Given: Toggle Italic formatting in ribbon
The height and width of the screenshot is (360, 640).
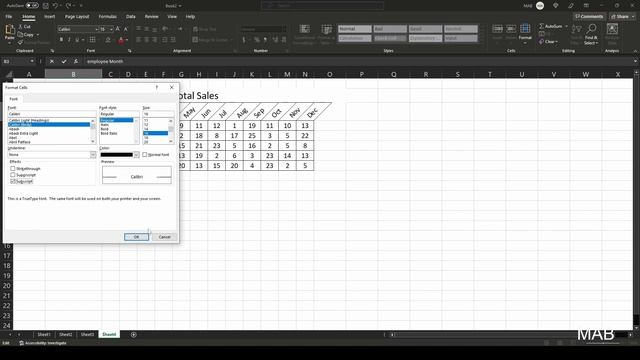Looking at the screenshot, I should coord(69,40).
